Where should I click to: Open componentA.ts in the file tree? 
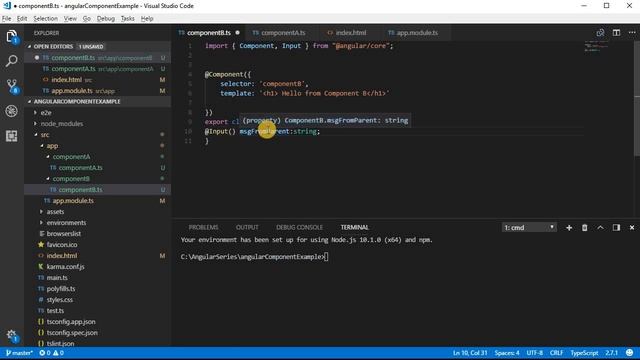[80, 168]
